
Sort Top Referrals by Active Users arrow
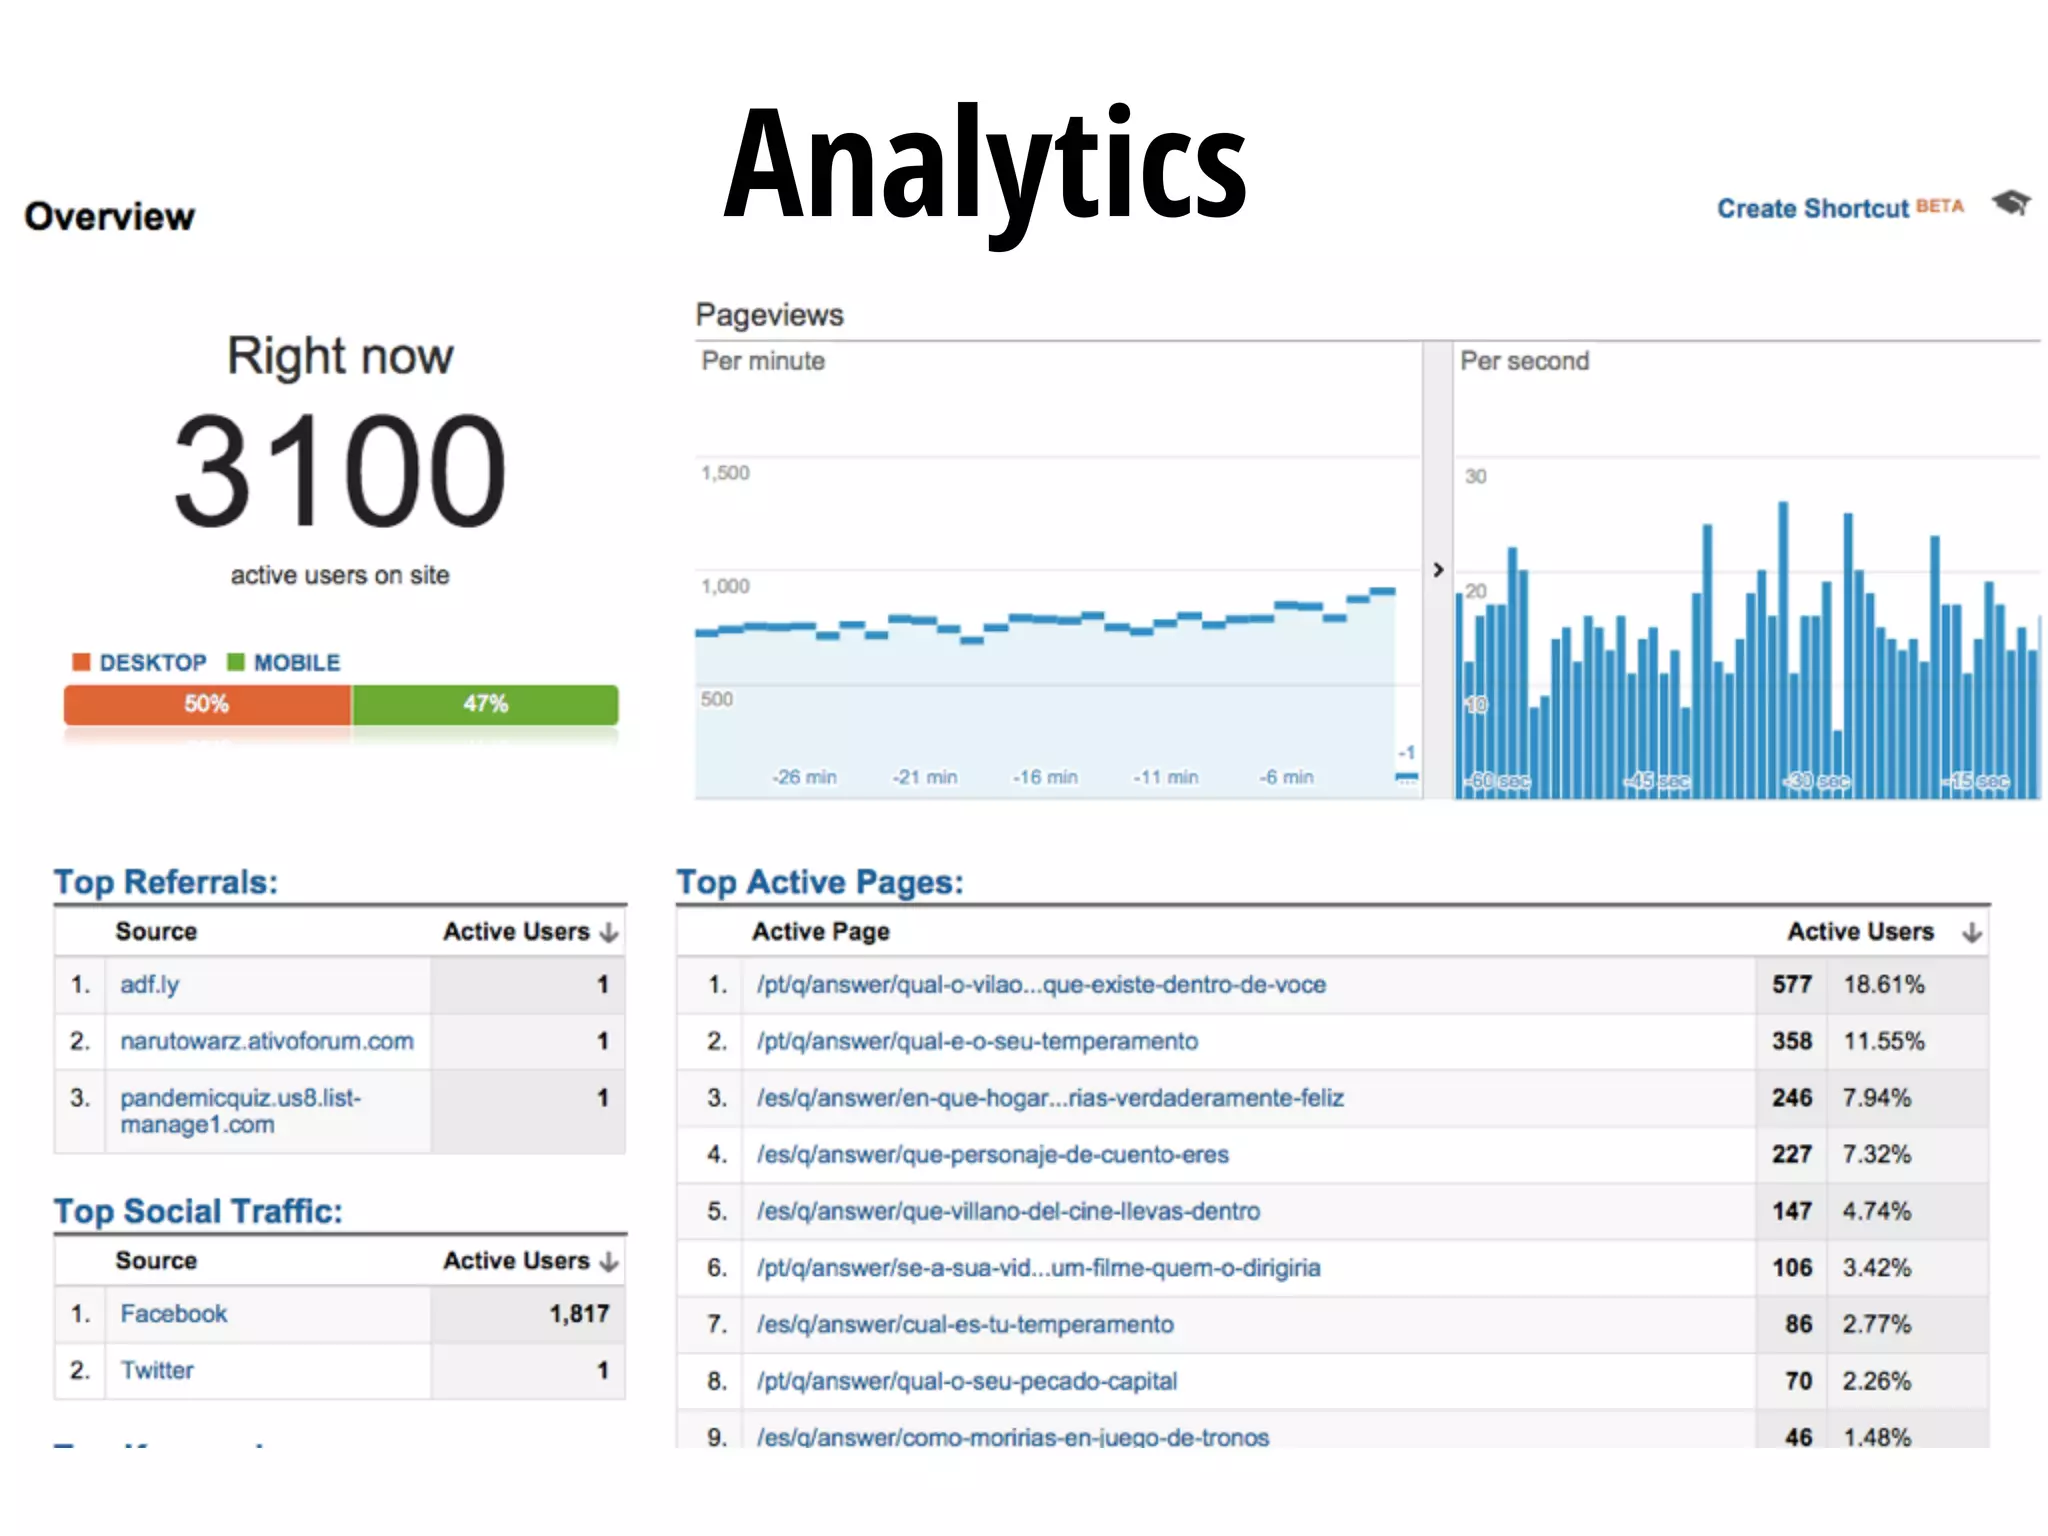click(x=609, y=933)
